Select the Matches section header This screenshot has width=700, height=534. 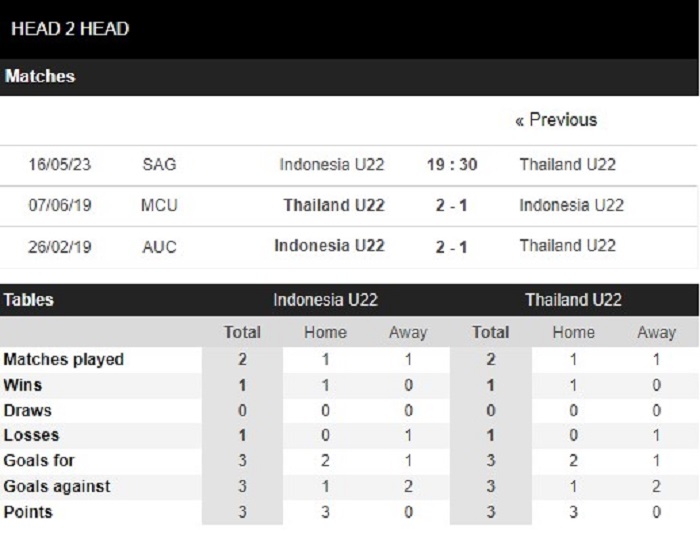click(40, 76)
